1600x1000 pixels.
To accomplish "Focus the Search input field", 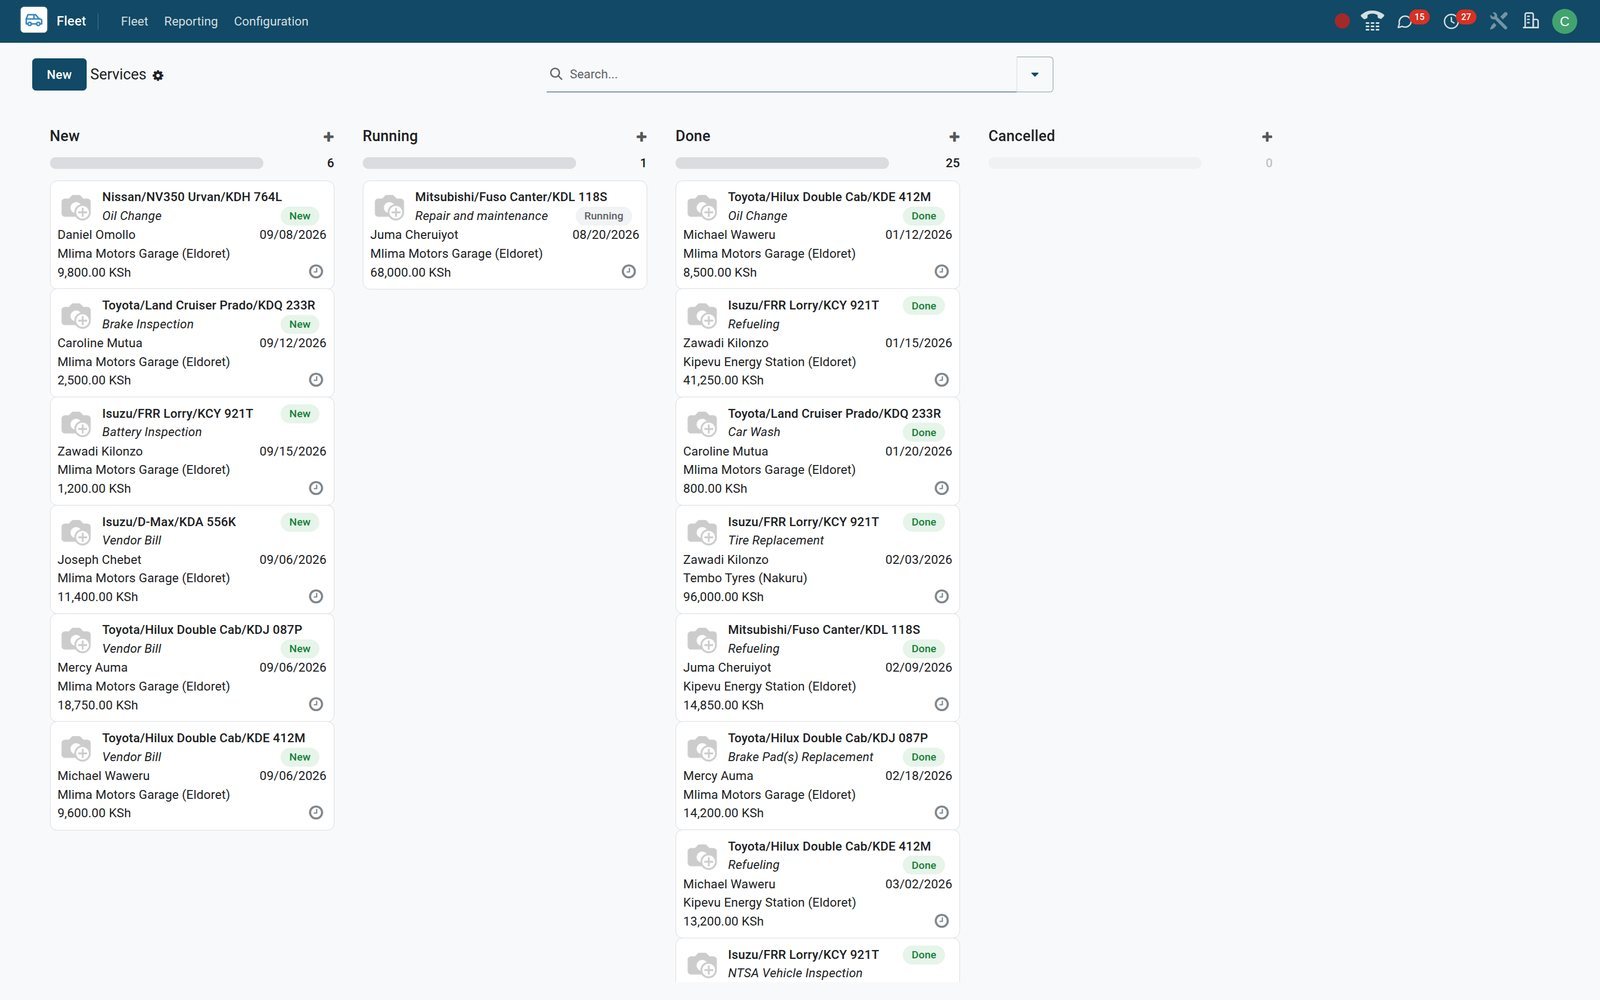I will click(x=790, y=74).
